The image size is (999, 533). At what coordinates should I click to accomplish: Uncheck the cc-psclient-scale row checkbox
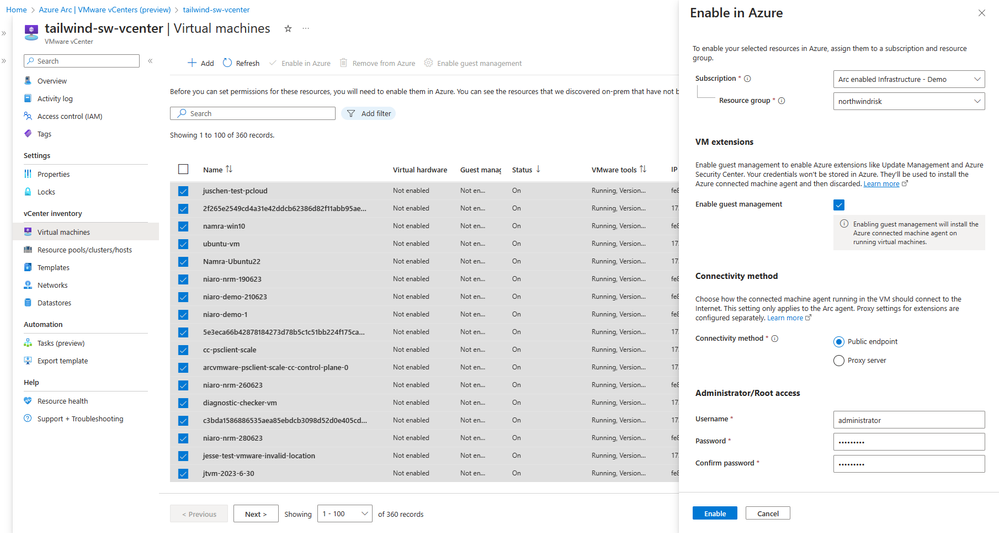(183, 350)
